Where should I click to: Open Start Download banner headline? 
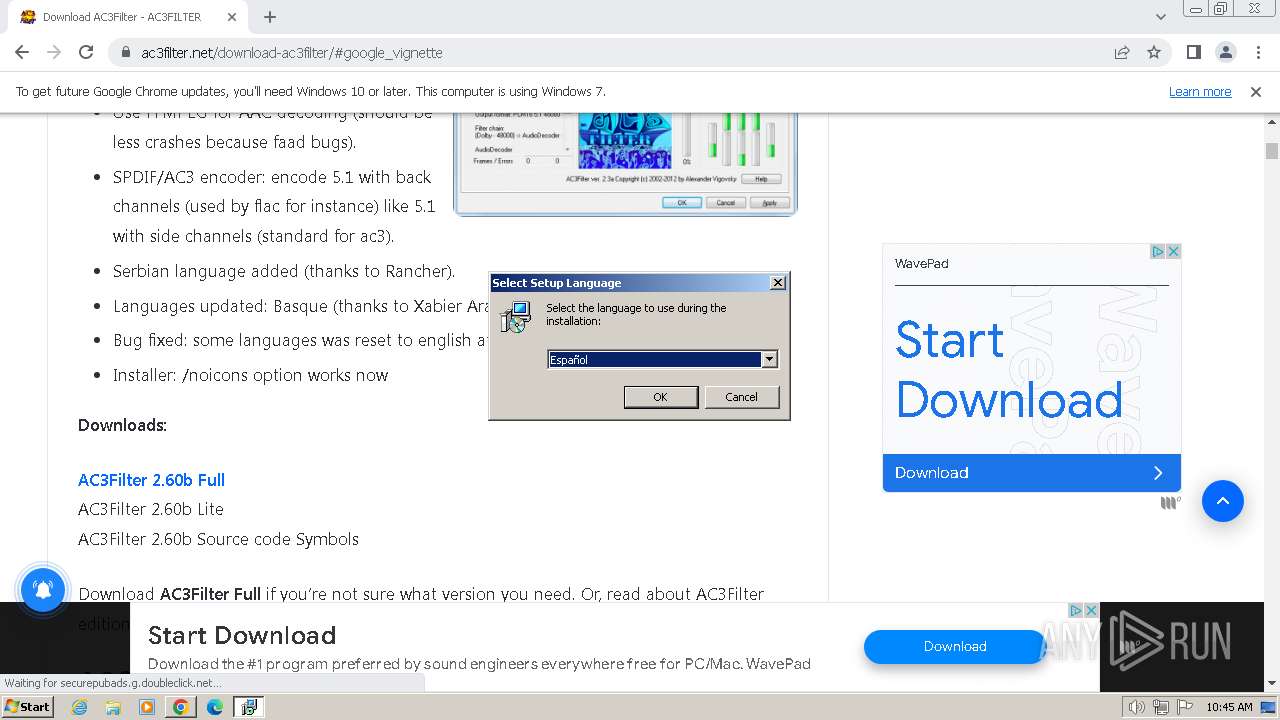pyautogui.click(x=242, y=635)
